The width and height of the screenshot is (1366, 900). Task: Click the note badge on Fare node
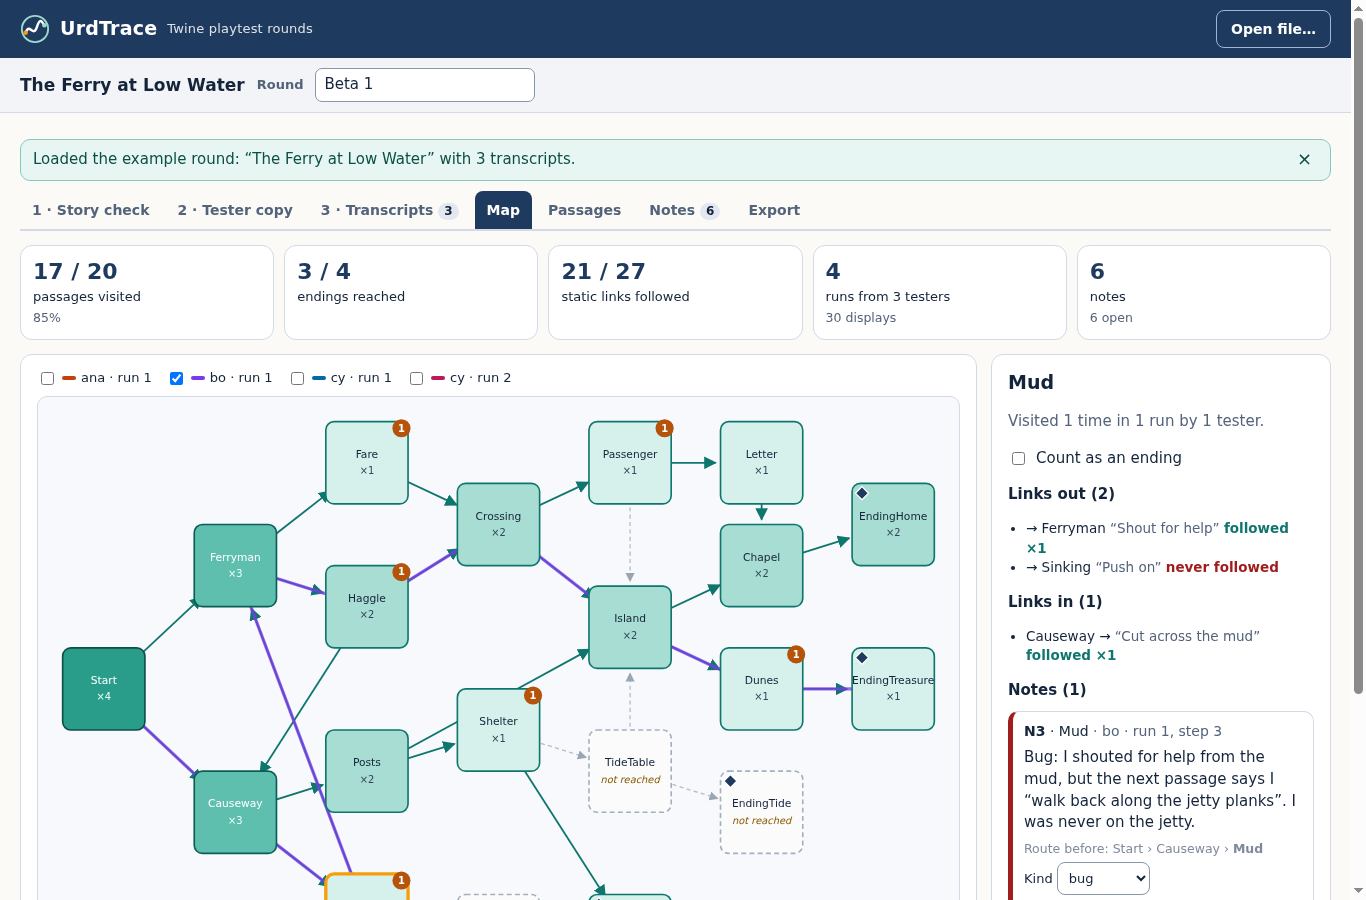click(401, 428)
